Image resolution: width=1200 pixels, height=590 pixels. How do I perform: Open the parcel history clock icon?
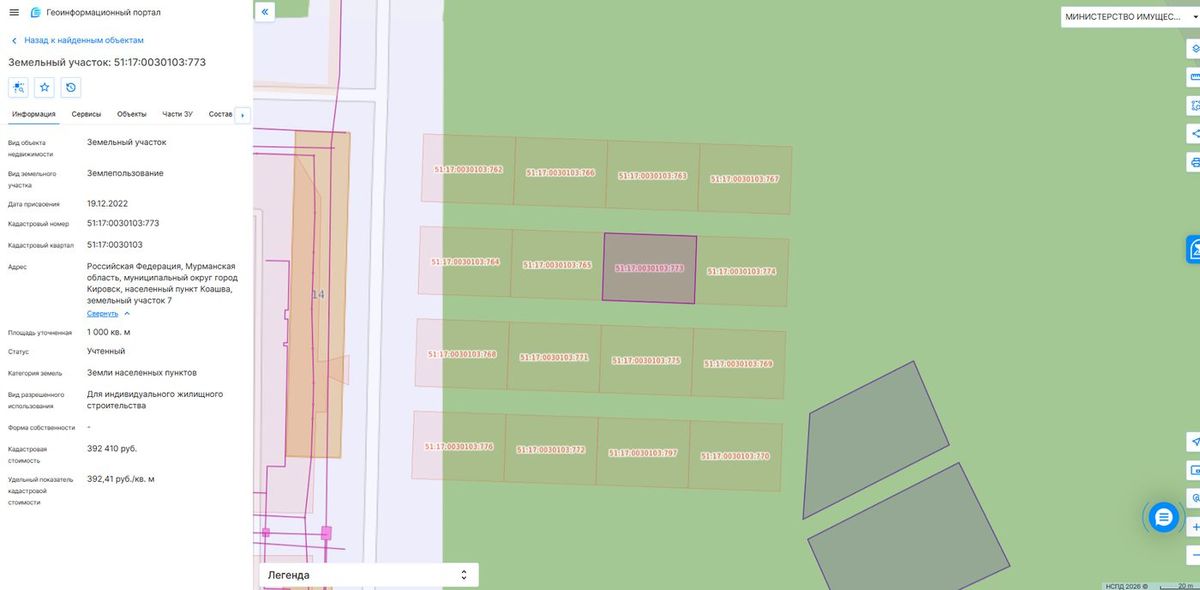click(71, 88)
